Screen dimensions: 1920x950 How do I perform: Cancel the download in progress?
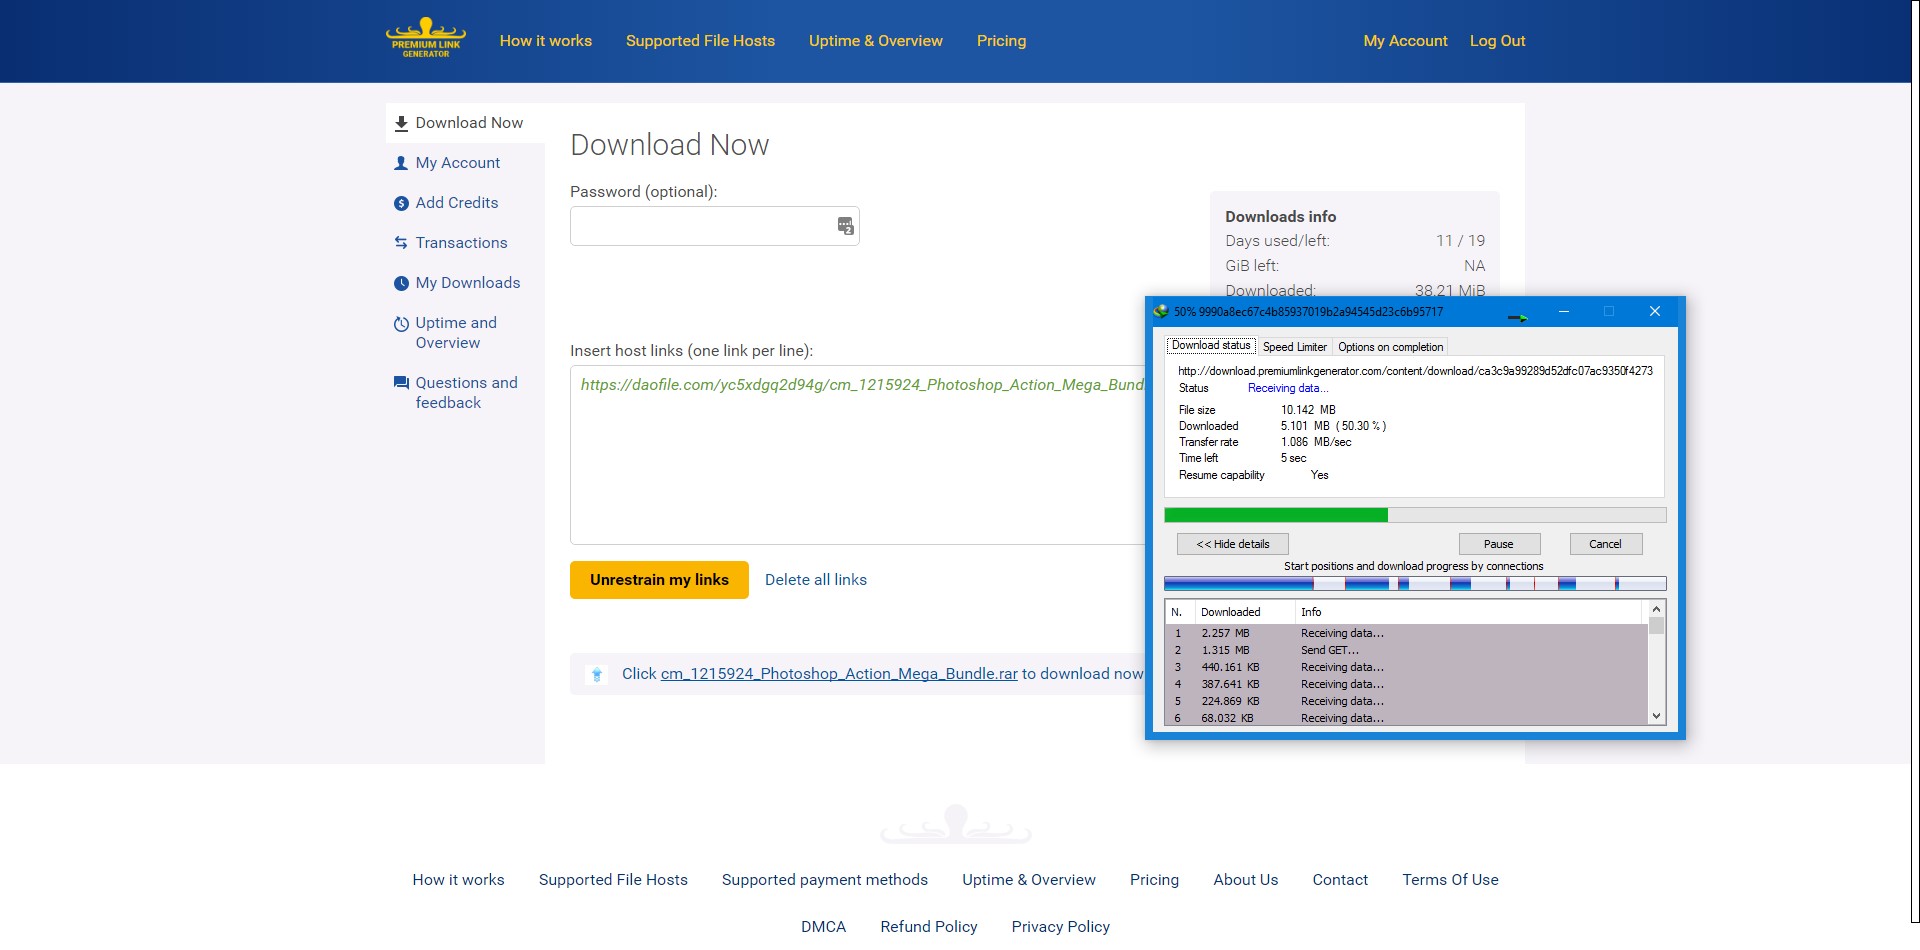(1605, 544)
